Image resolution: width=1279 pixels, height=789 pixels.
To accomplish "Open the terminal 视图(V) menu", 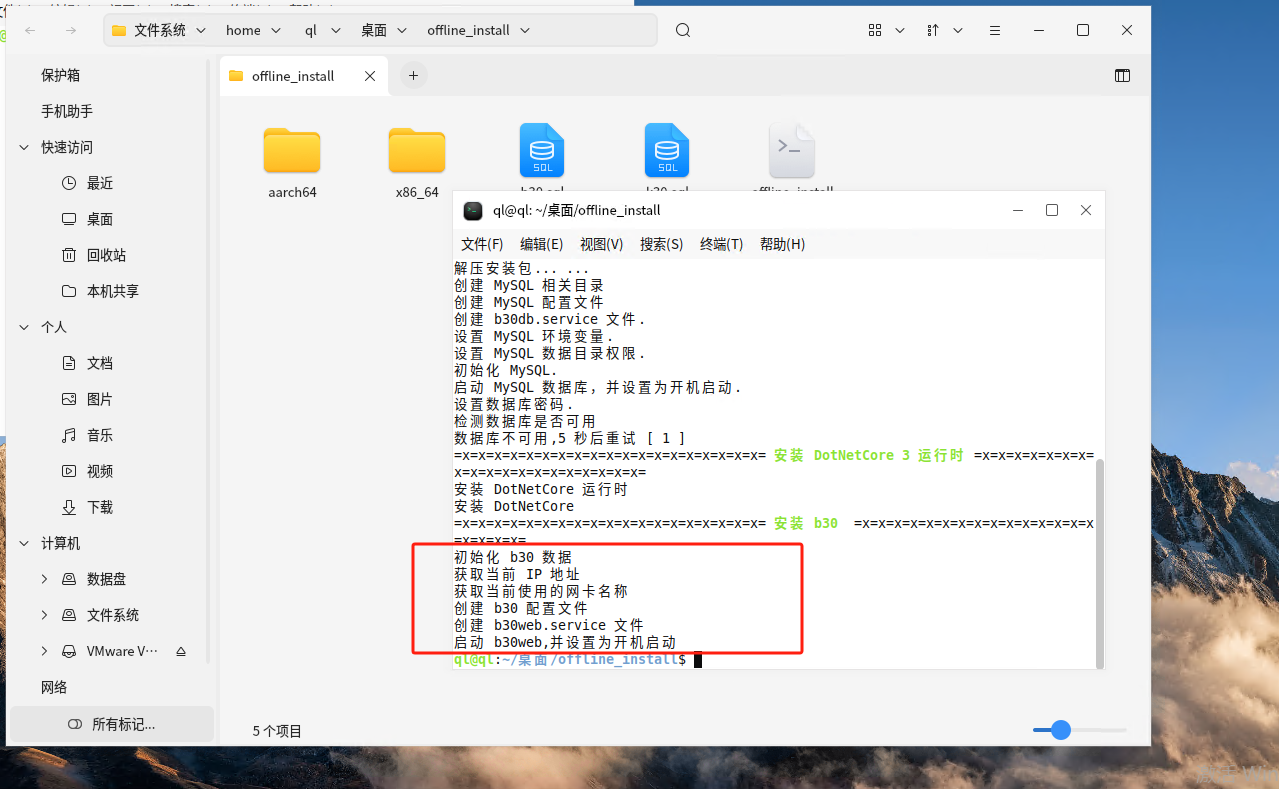I will coord(602,244).
